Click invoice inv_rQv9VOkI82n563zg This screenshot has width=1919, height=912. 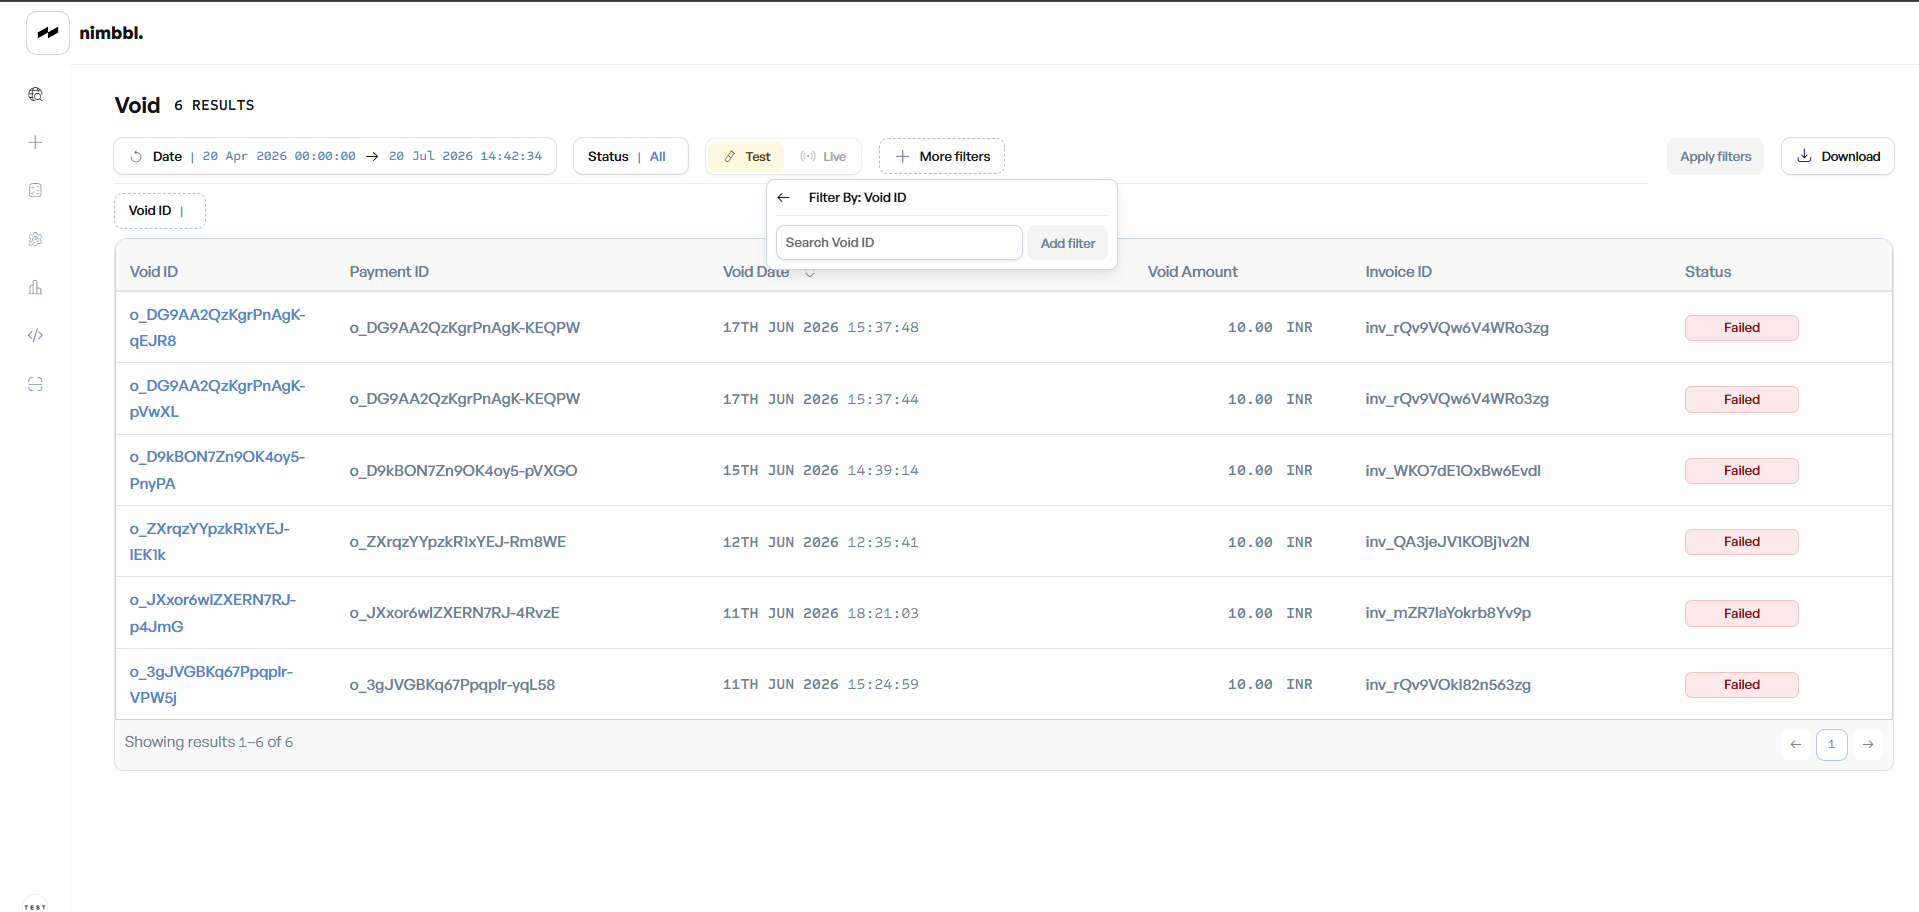pyautogui.click(x=1448, y=685)
